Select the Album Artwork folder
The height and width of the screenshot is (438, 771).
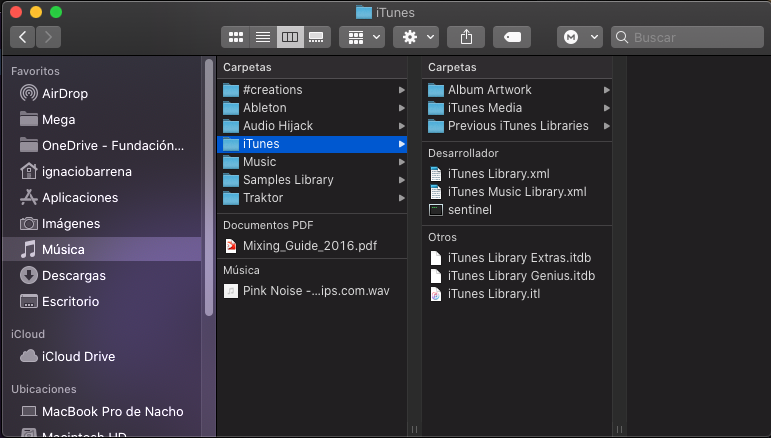(517, 90)
